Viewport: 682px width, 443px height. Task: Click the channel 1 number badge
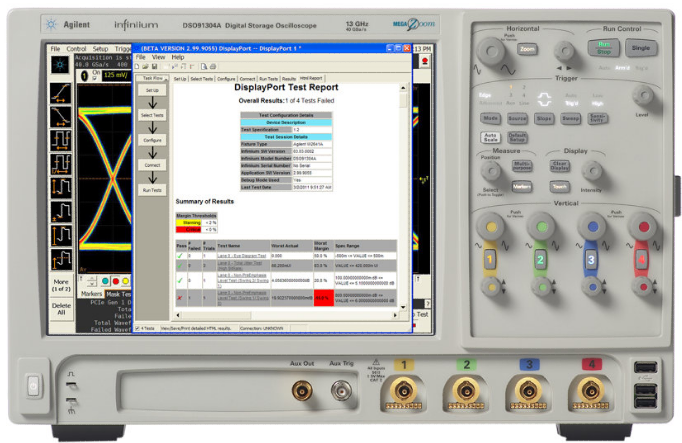click(x=84, y=76)
